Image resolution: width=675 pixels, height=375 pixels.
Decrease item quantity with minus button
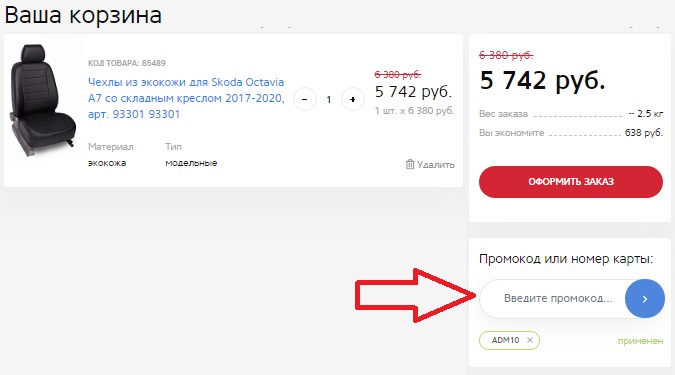(305, 99)
